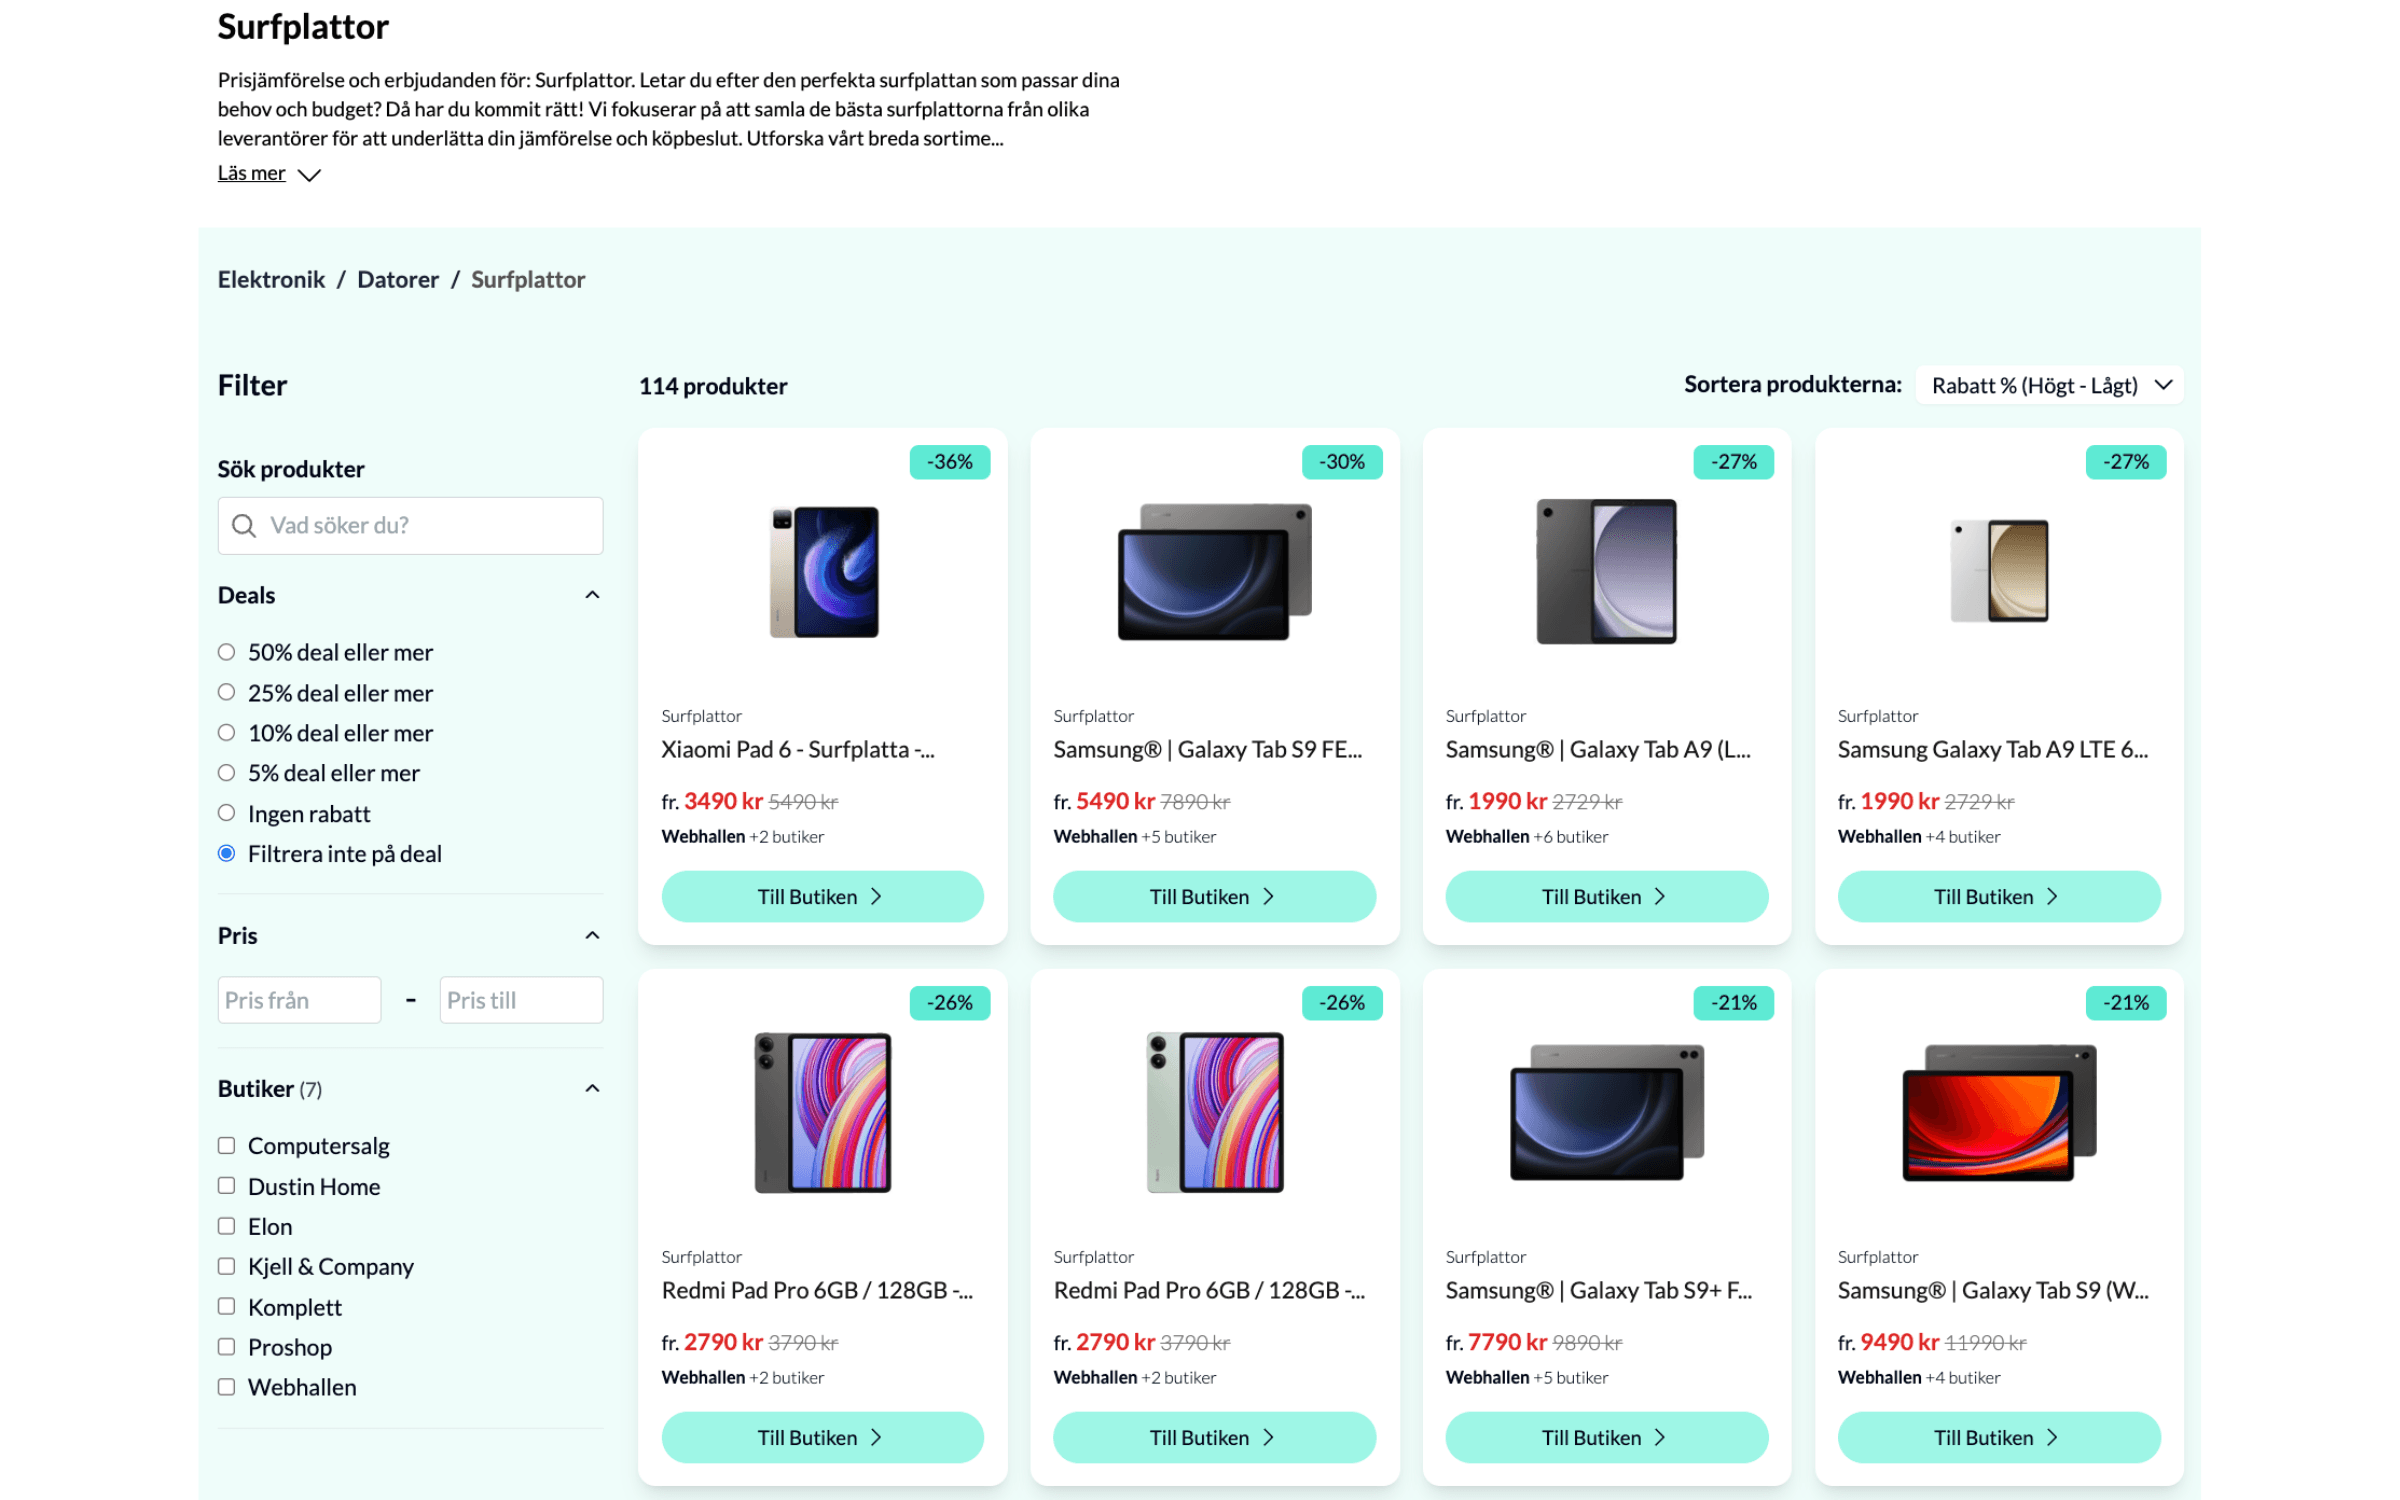Expand the 'Butiker' filter section
This screenshot has width=2400, height=1500.
click(x=589, y=1087)
